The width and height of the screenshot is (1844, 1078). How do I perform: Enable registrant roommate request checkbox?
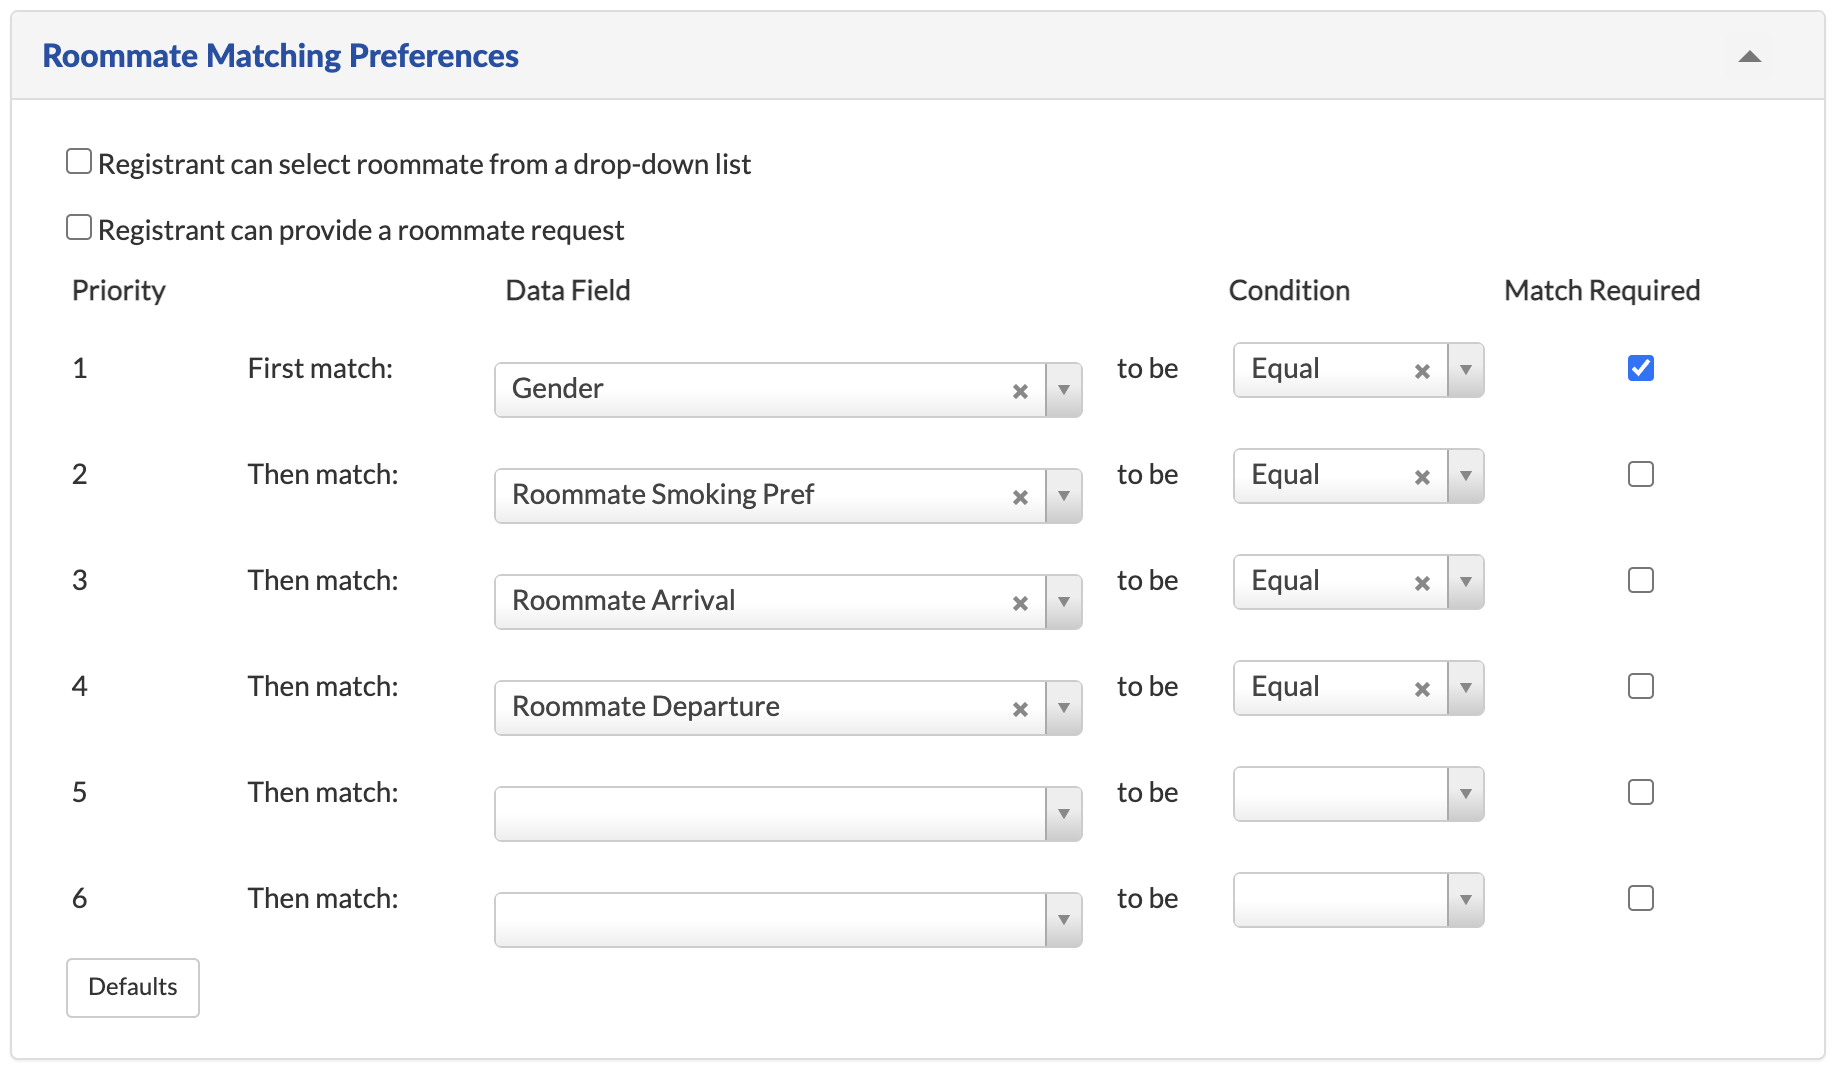pyautogui.click(x=79, y=227)
